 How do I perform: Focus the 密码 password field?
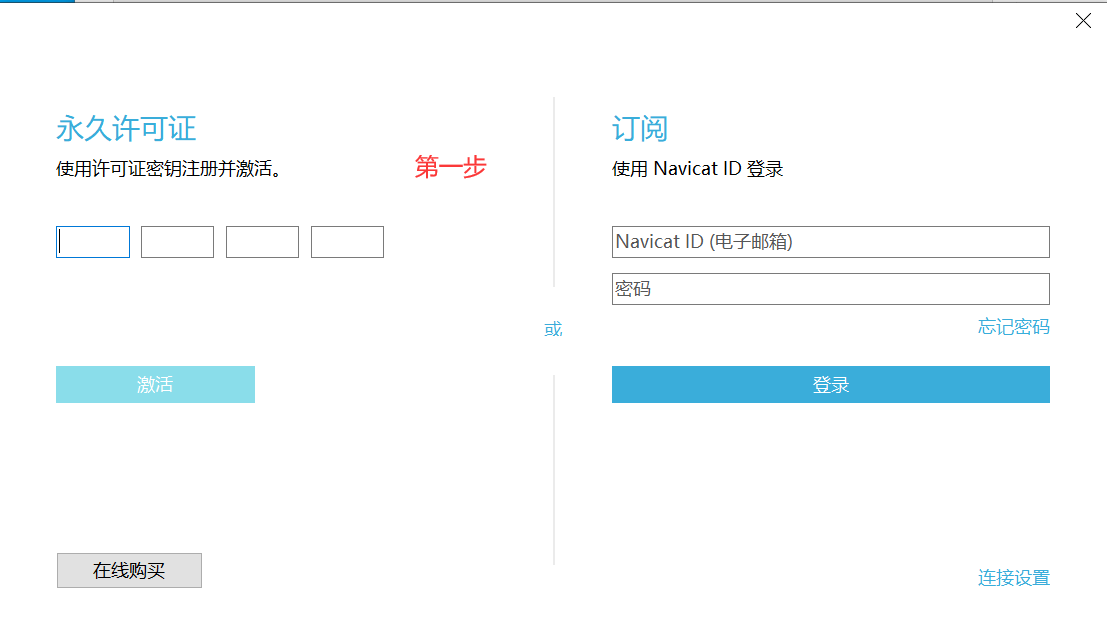830,289
